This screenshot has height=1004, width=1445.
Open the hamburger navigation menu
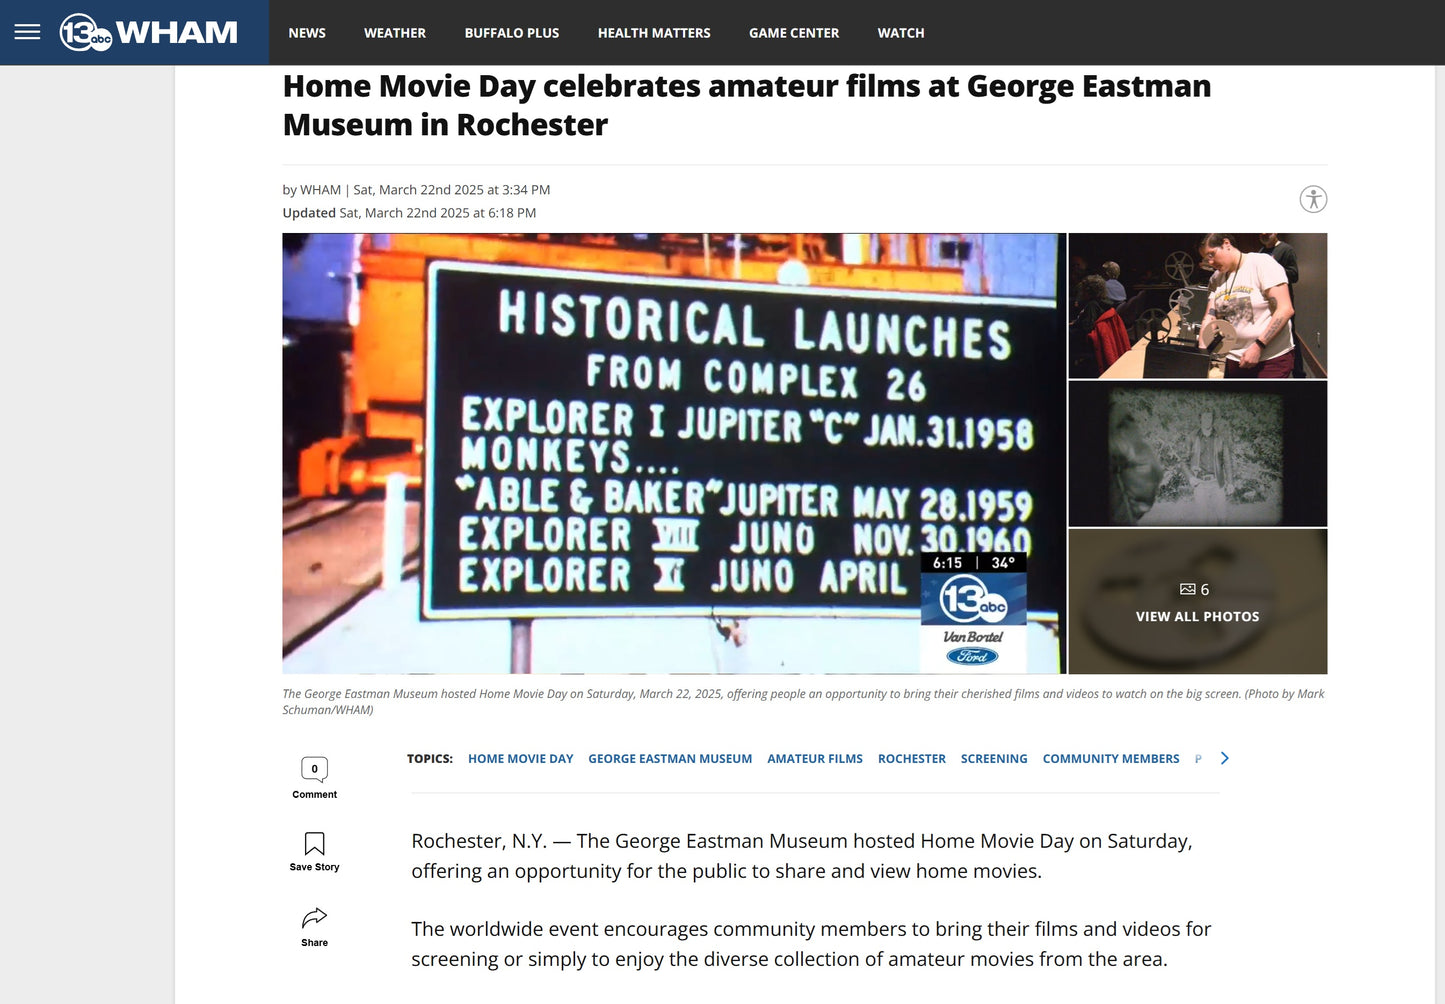pos(27,32)
